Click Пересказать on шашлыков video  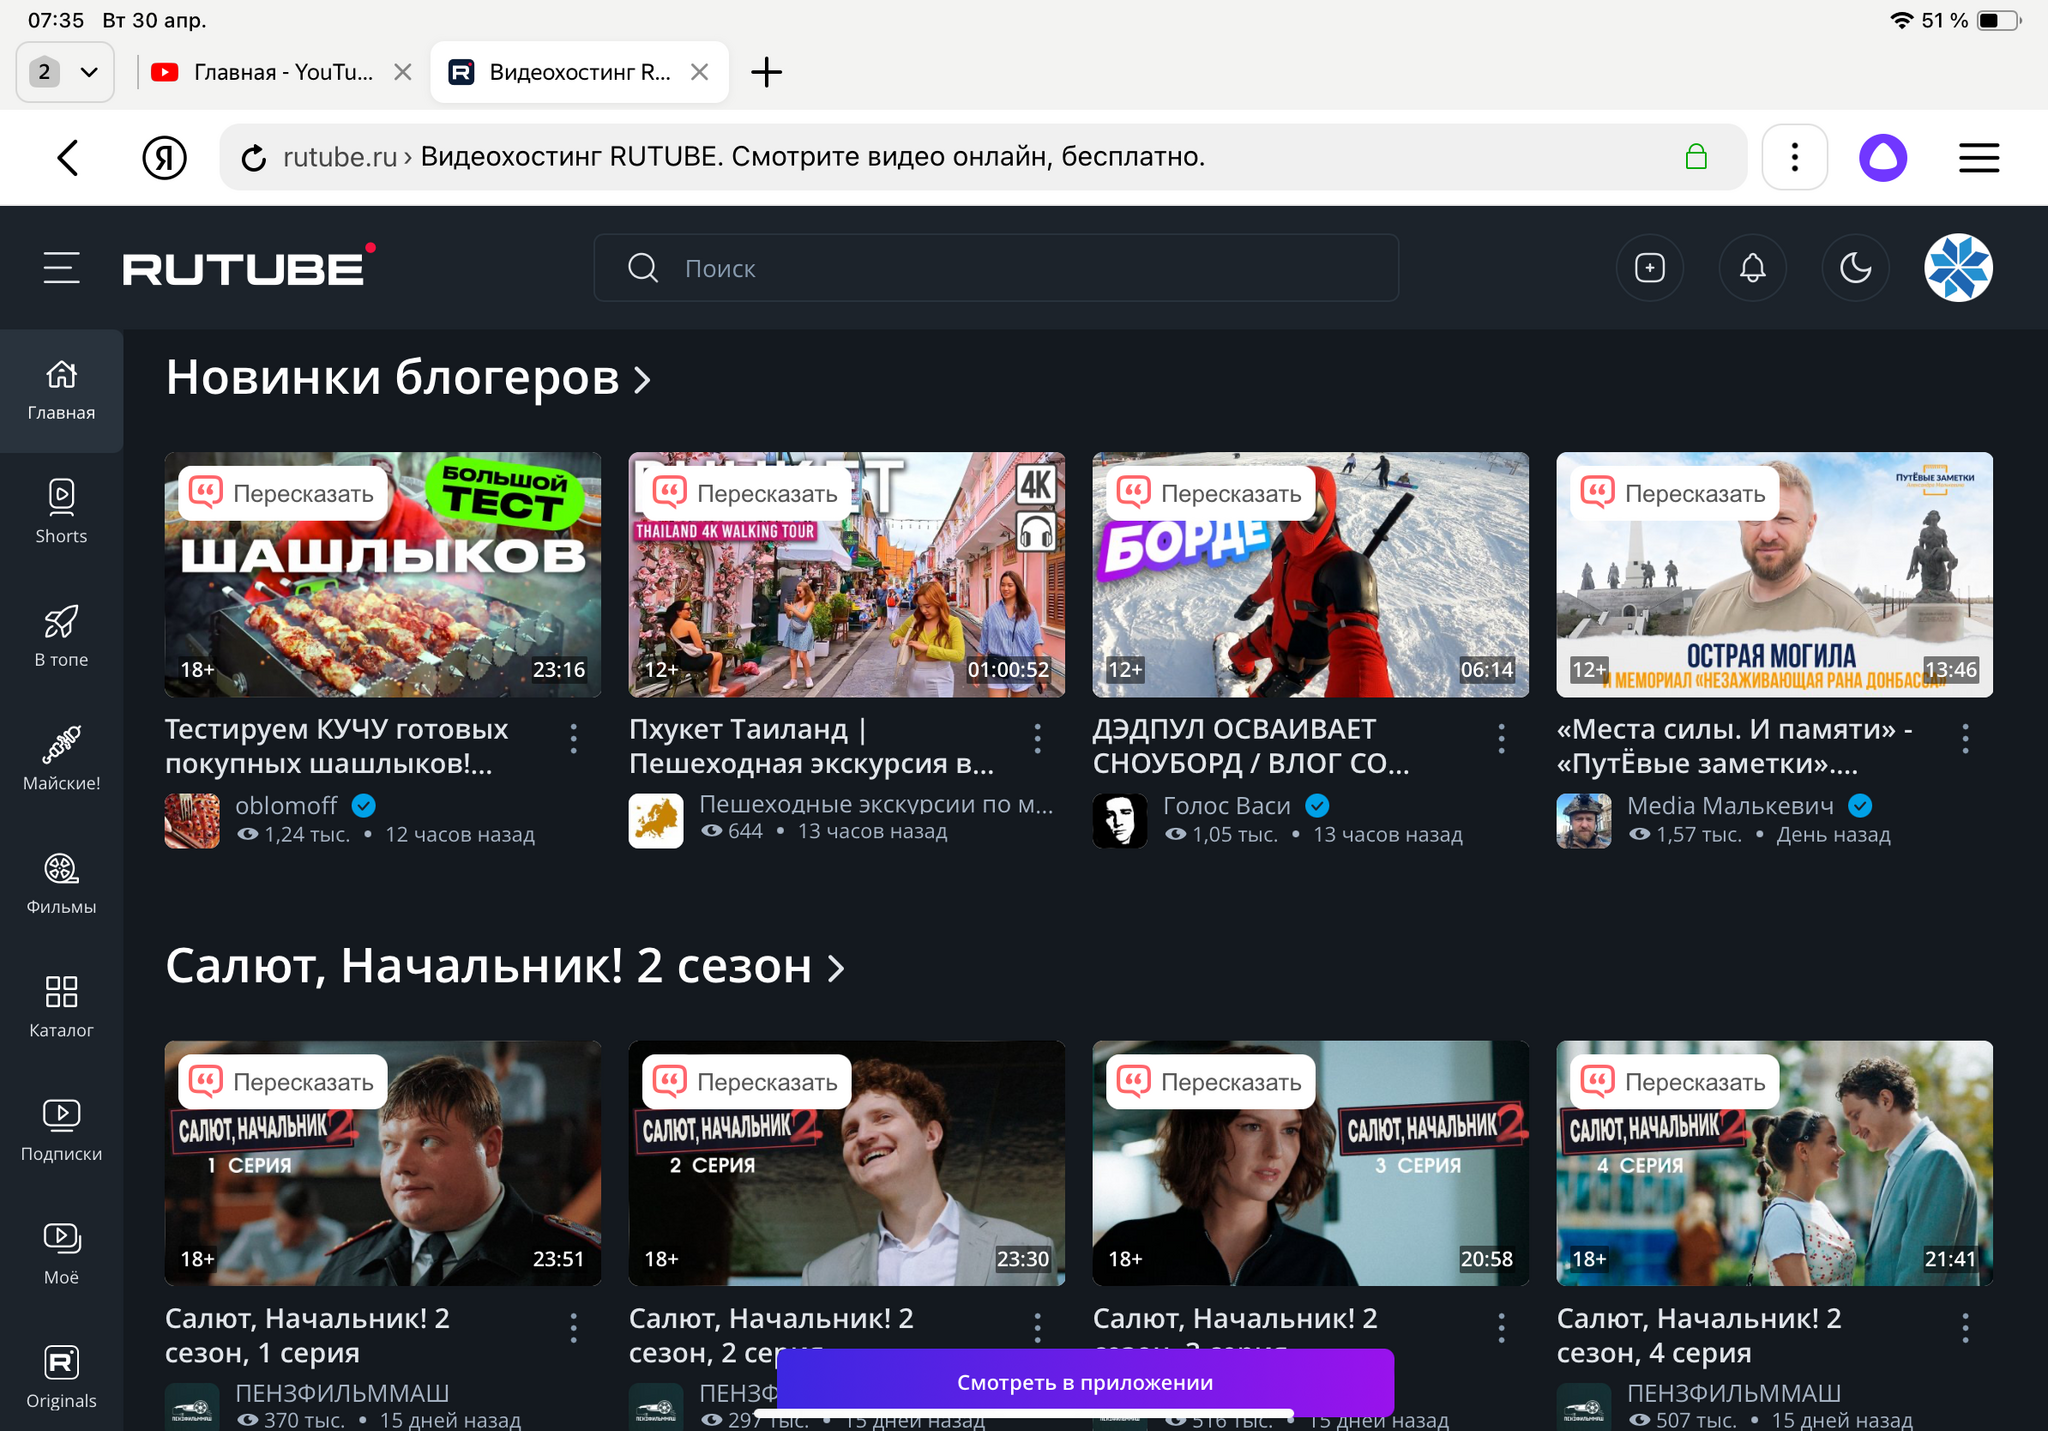[283, 493]
